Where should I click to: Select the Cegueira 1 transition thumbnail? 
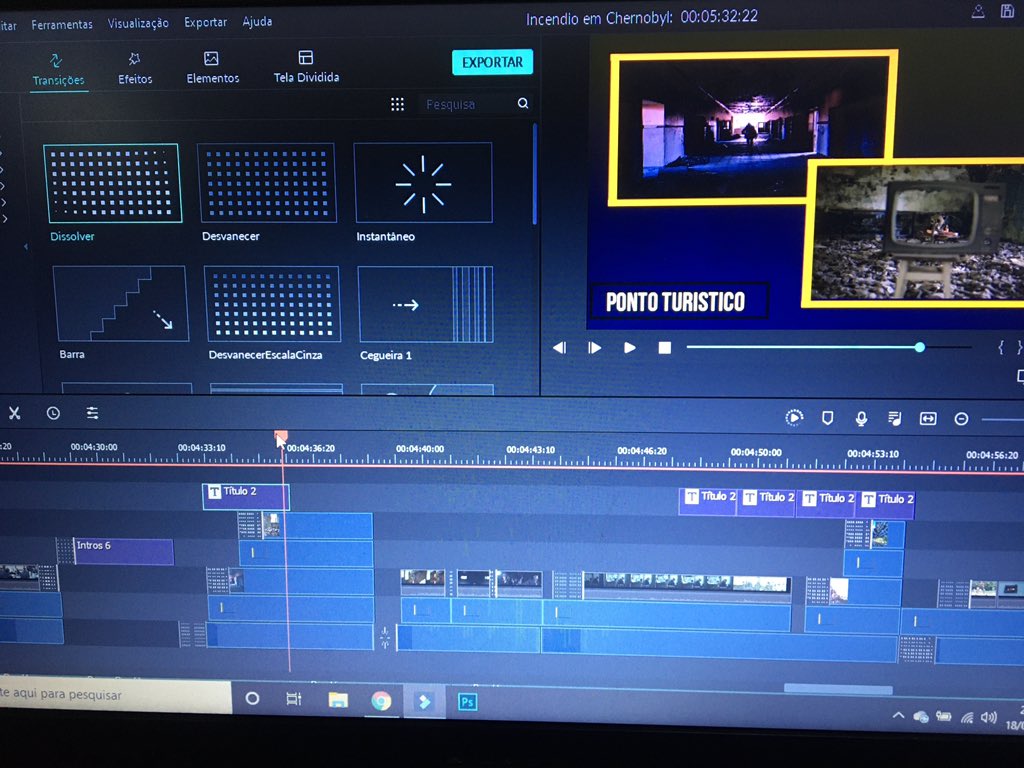(426, 304)
